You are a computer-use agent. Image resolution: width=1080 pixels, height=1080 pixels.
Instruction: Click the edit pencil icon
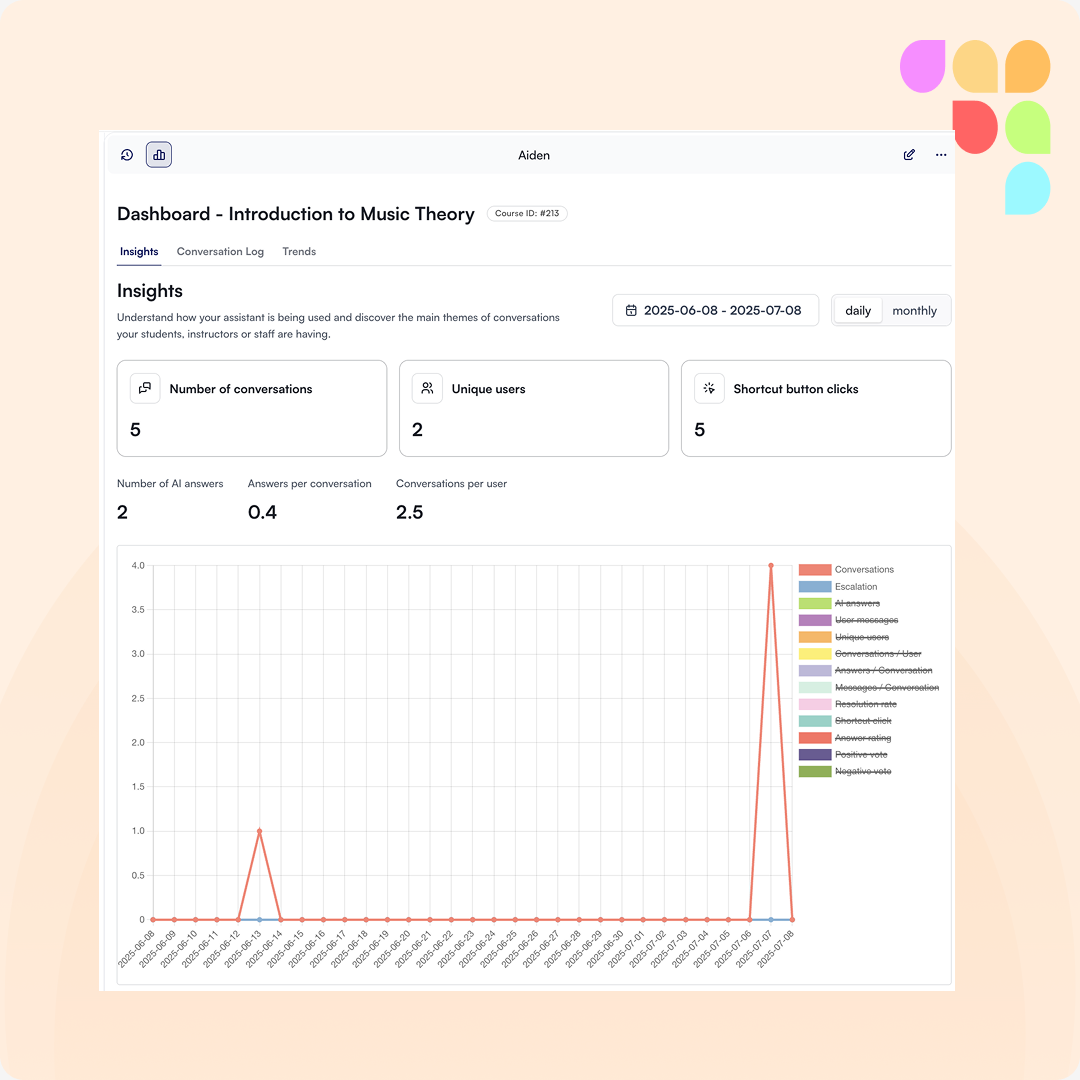(x=909, y=155)
